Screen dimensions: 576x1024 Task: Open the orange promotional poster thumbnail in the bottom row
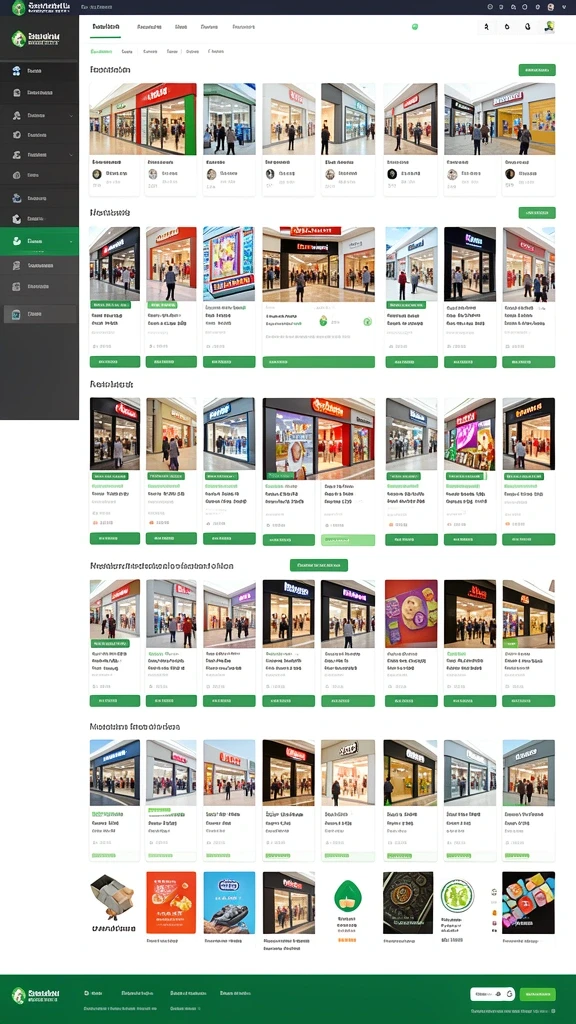pyautogui.click(x=171, y=903)
